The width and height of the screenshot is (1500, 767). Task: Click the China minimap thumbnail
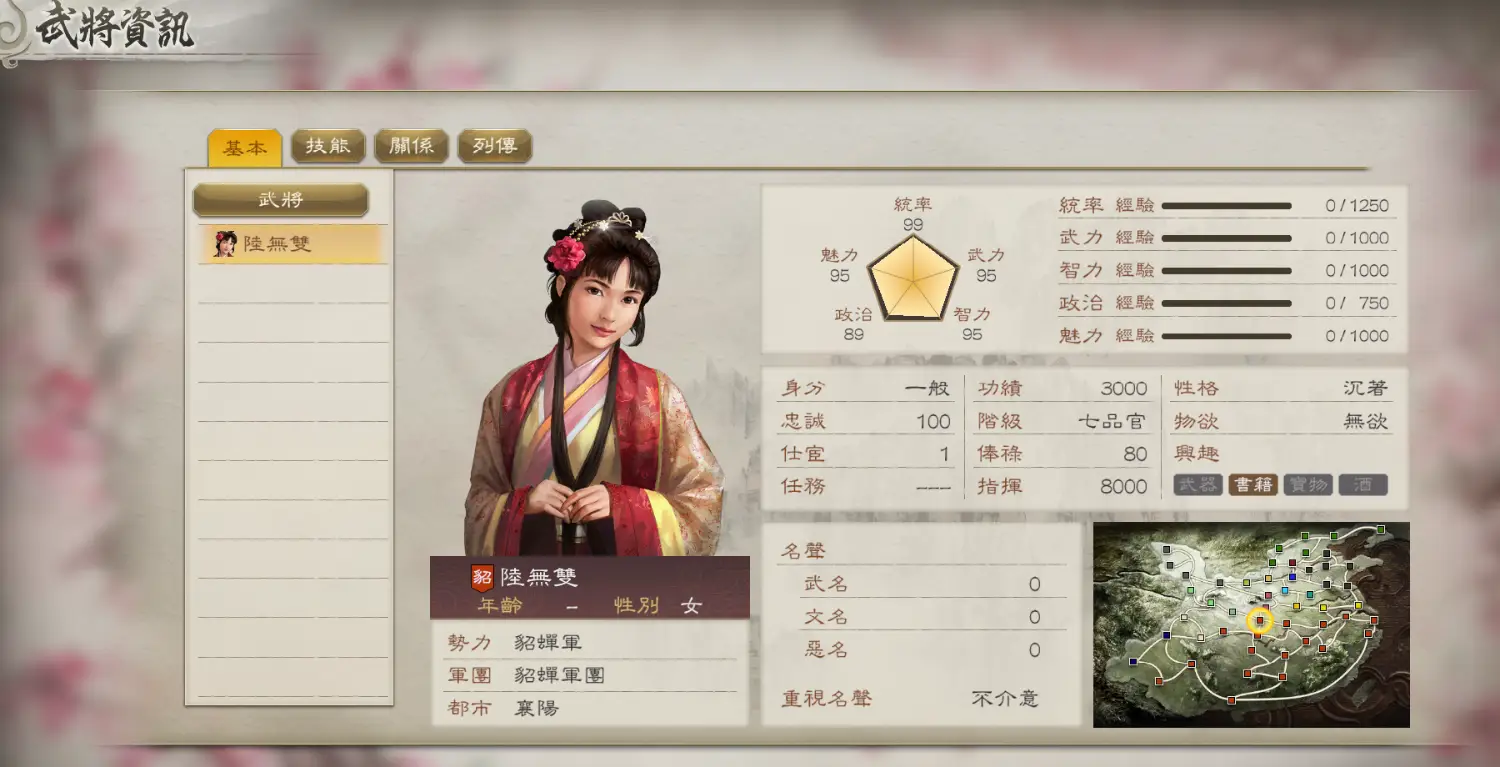tap(1251, 625)
